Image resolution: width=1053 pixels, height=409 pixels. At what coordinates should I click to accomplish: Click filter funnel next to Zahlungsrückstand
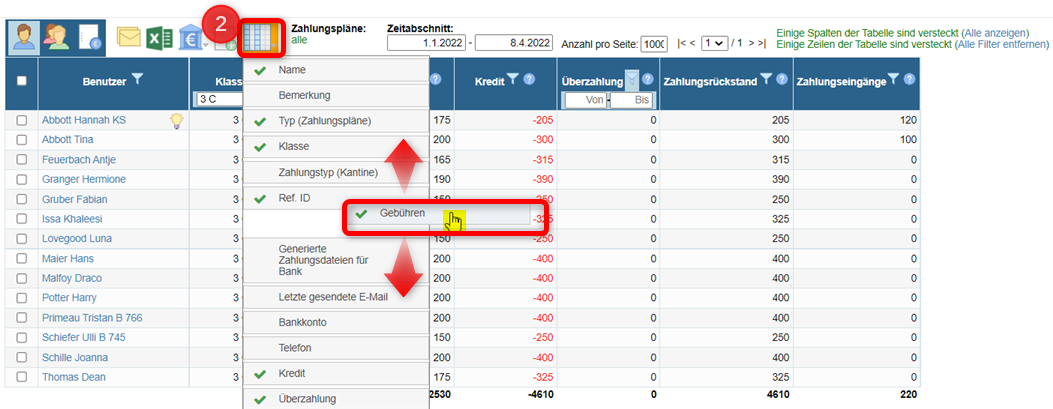tap(767, 79)
